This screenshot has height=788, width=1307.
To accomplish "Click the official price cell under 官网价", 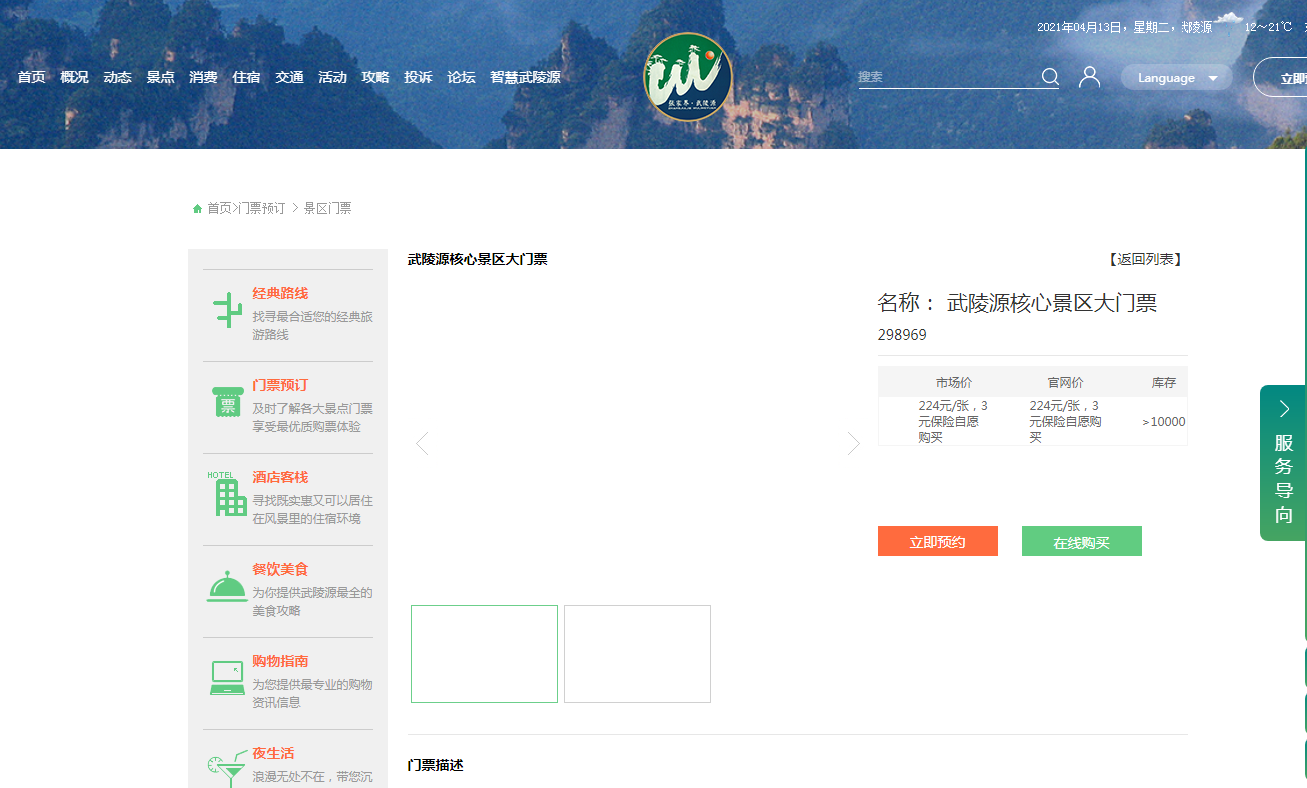I will pyautogui.click(x=1065, y=421).
